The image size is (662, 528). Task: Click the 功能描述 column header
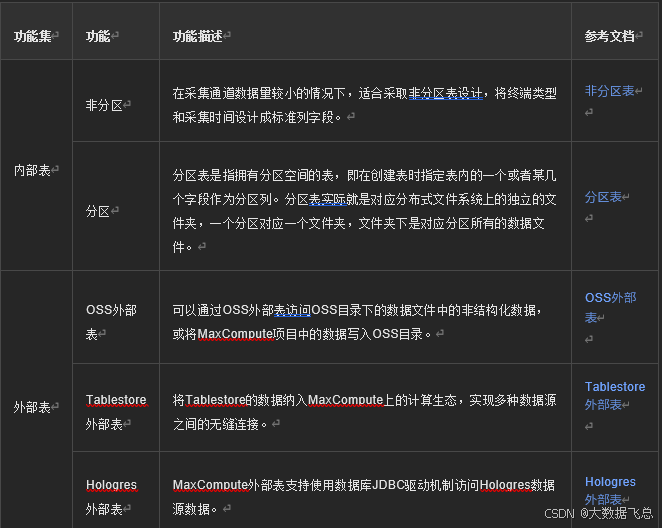198,36
